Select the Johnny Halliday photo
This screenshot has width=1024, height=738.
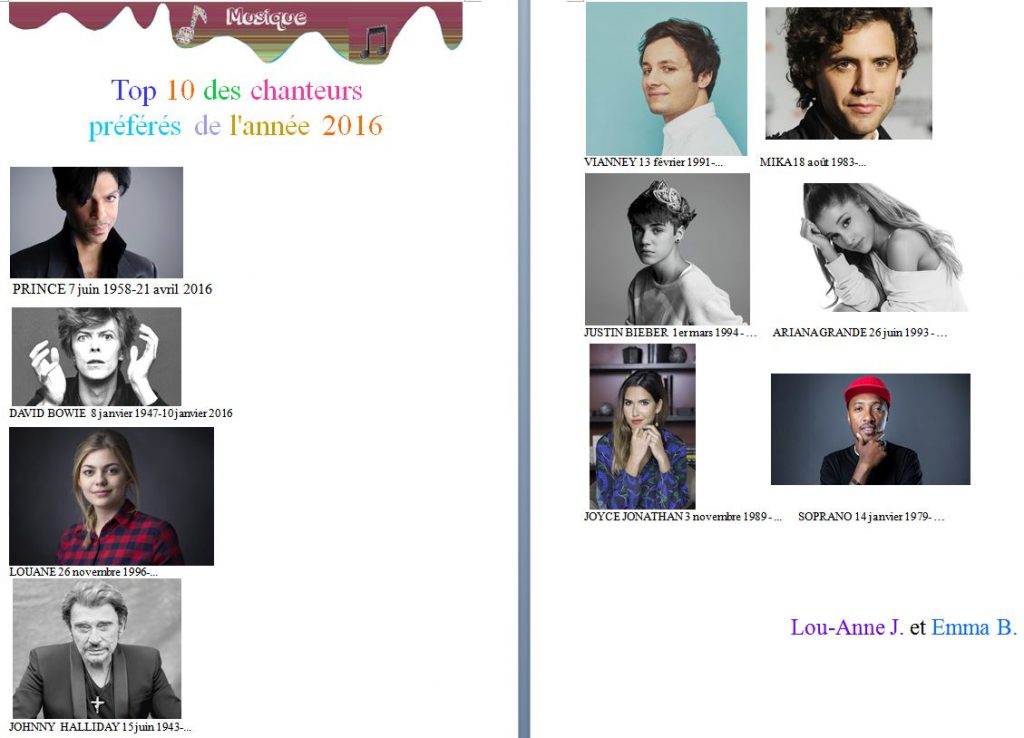click(x=97, y=649)
